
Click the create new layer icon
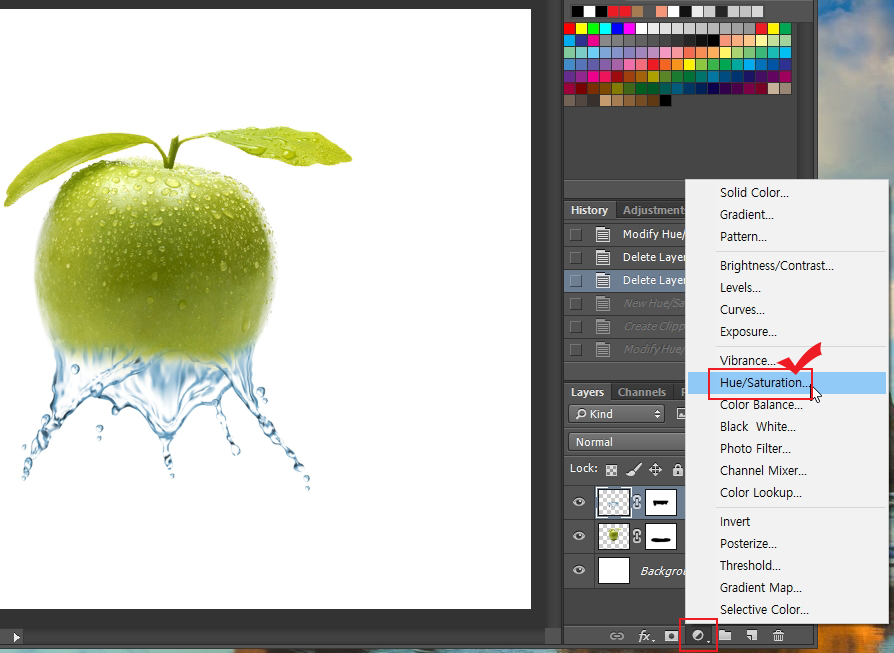752,635
